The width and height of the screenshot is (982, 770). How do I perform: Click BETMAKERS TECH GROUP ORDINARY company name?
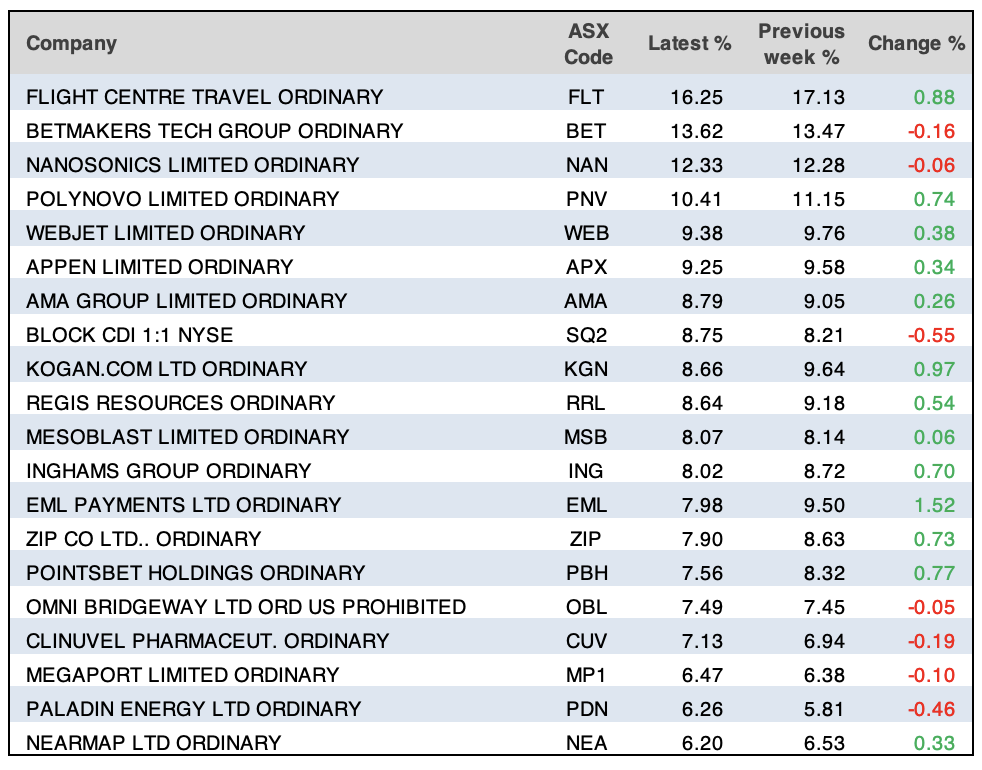coord(214,131)
